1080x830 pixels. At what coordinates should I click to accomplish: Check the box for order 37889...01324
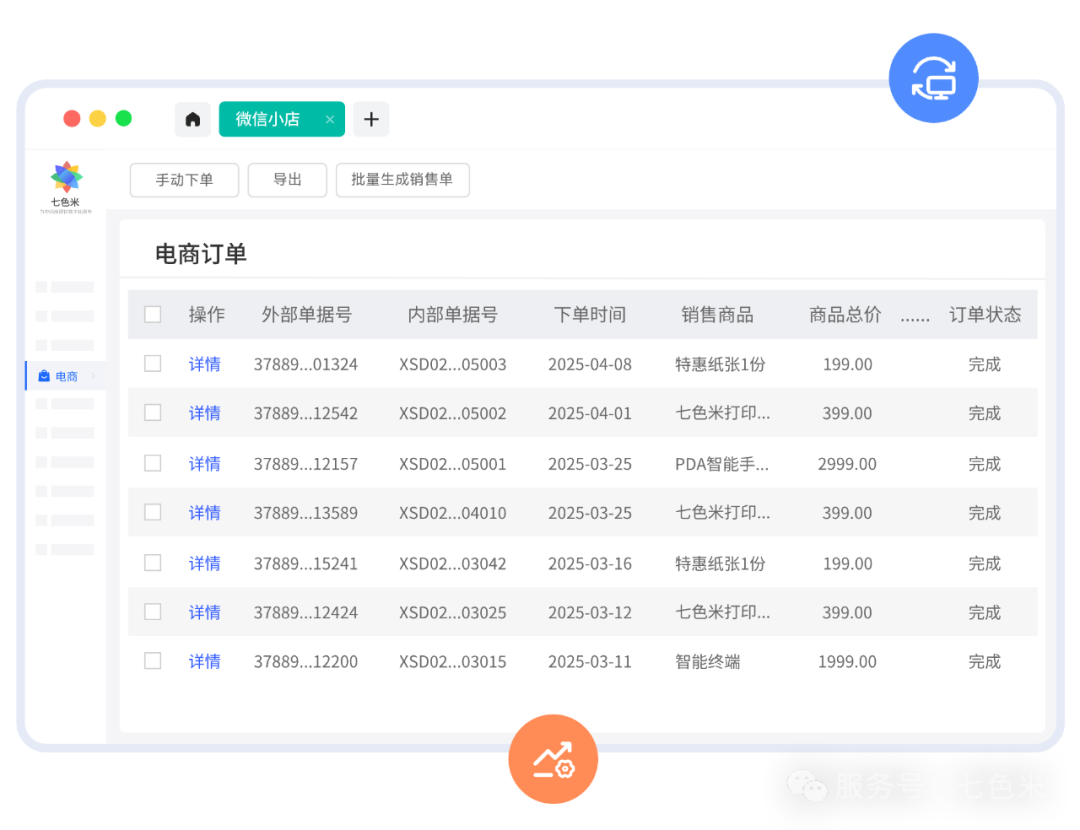153,364
